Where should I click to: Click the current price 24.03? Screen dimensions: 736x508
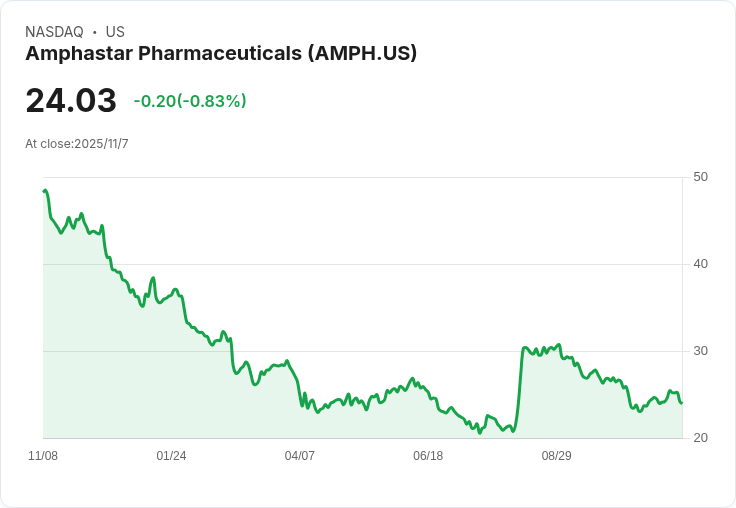pyautogui.click(x=71, y=101)
